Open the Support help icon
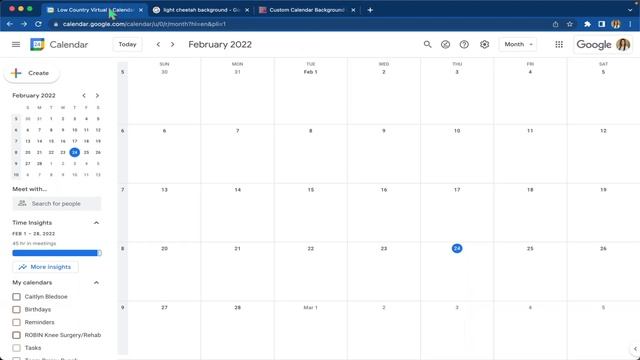The height and width of the screenshot is (360, 640). 464,44
